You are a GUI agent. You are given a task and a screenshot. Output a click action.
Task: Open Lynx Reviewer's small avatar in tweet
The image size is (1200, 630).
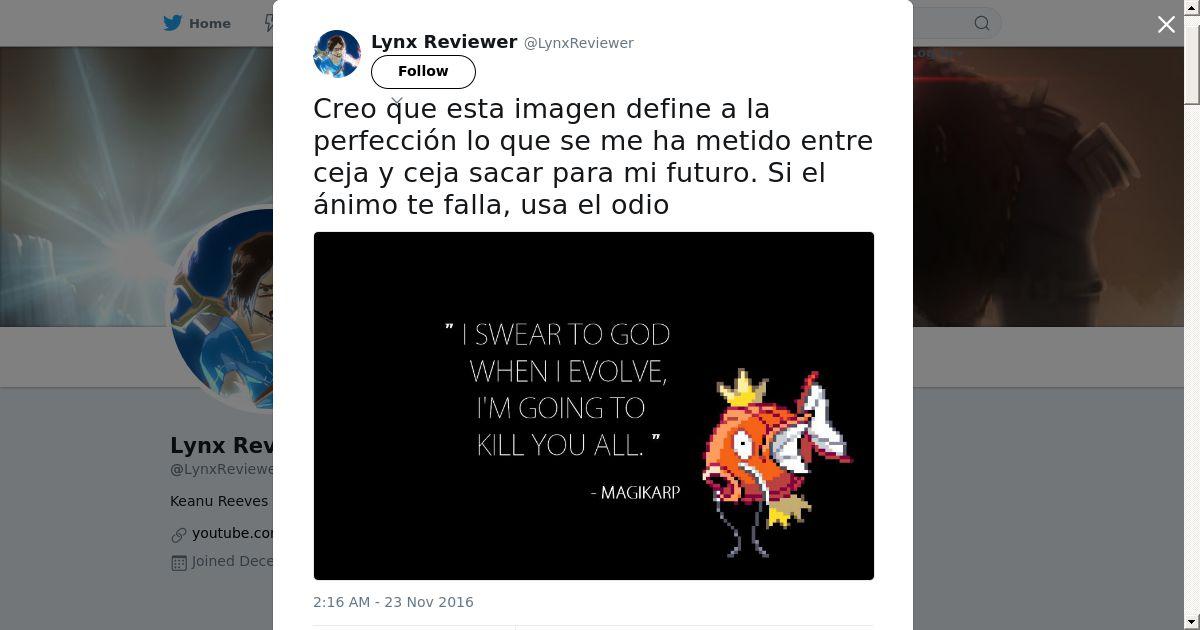[x=337, y=54]
